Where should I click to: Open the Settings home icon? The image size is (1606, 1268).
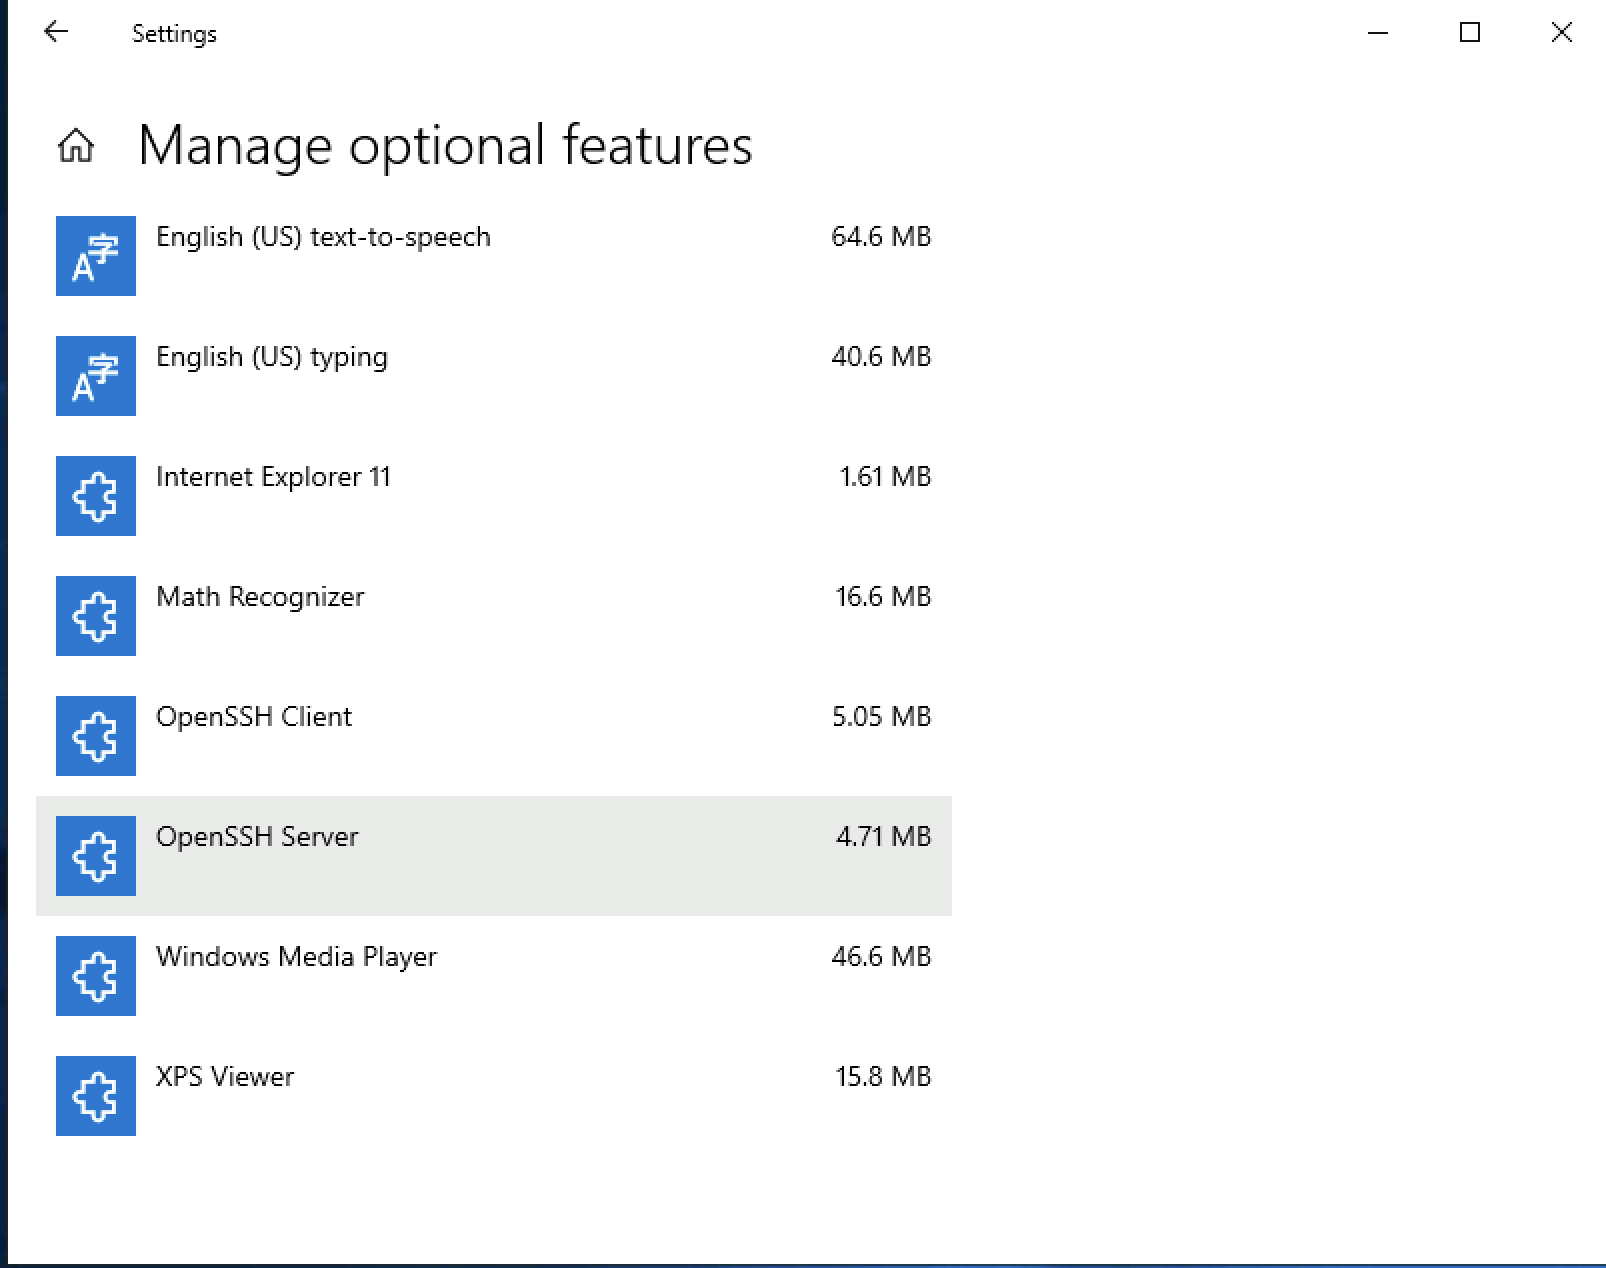(x=76, y=146)
